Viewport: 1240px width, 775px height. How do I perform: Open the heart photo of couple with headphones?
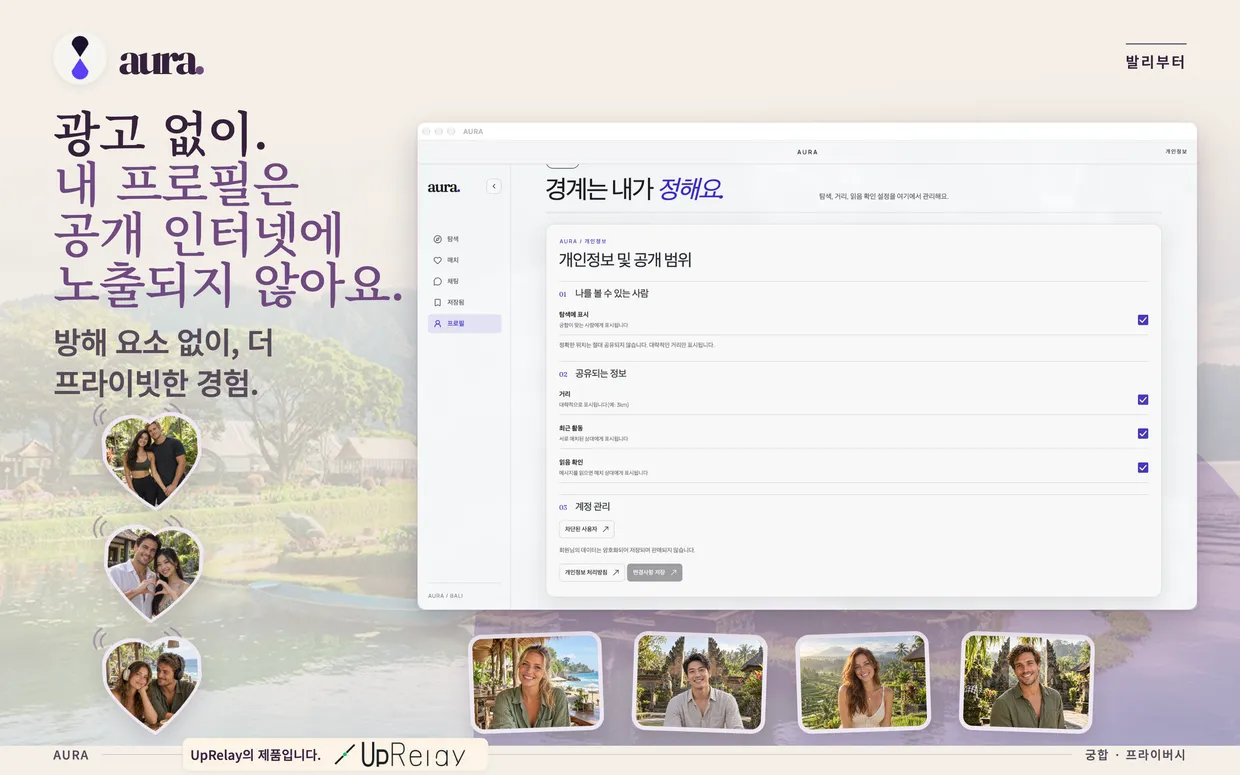coord(152,684)
